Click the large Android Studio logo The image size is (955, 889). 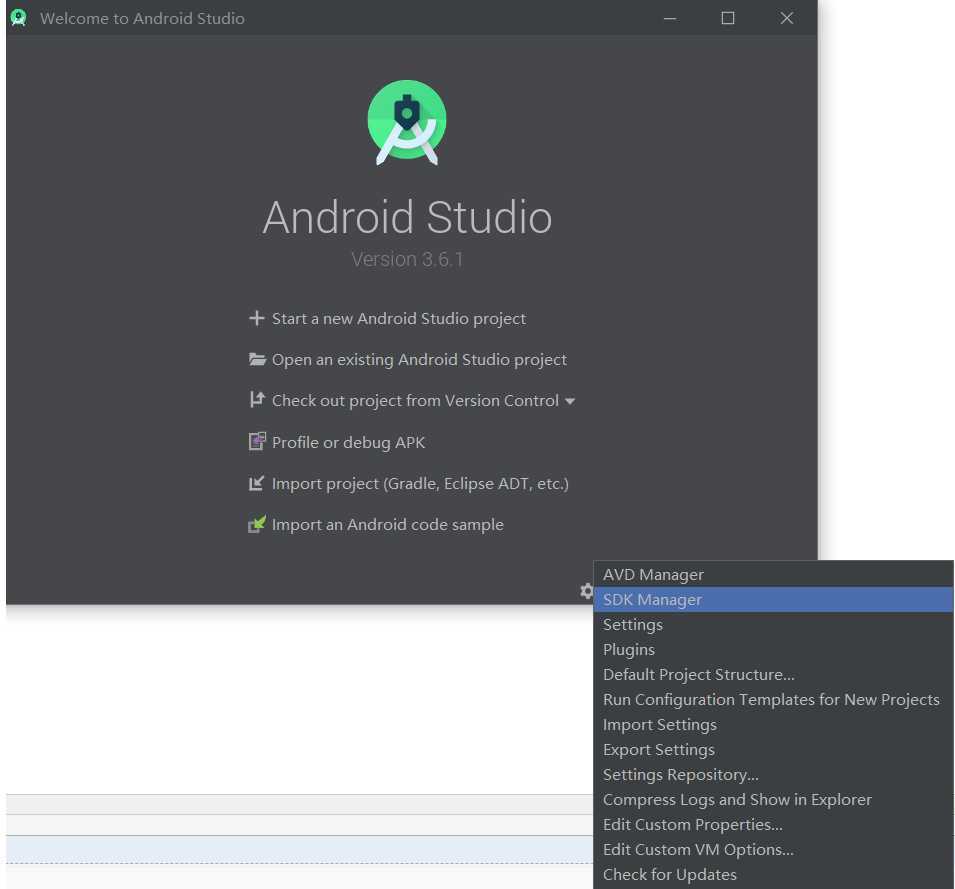pyautogui.click(x=407, y=122)
